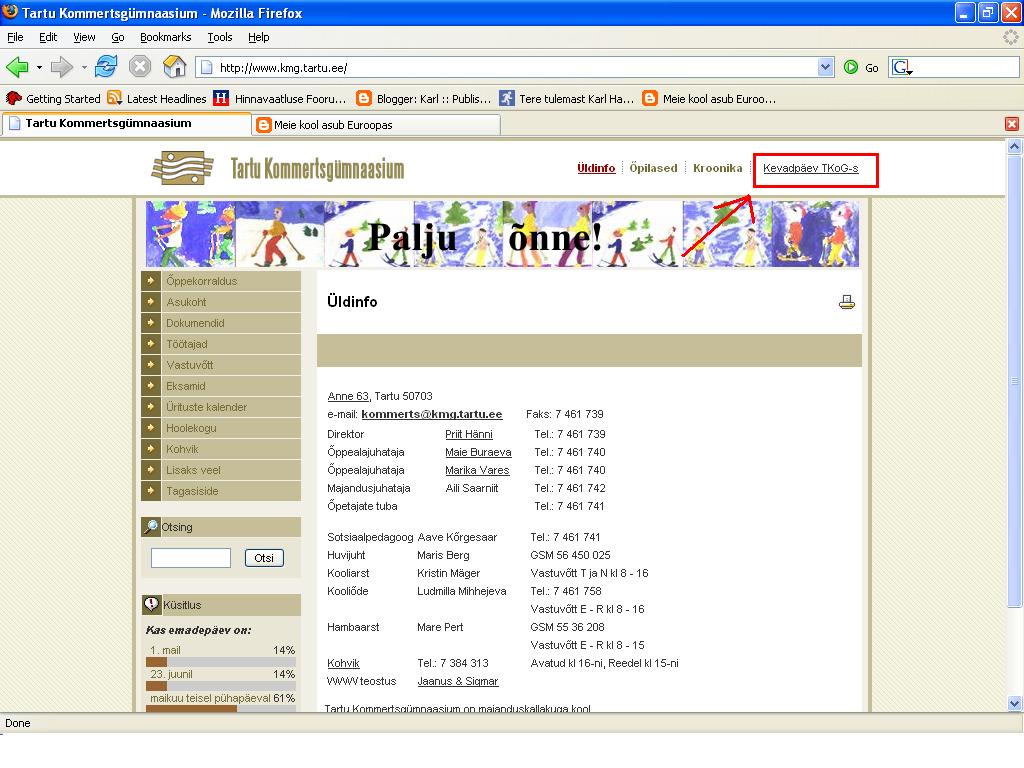The width and height of the screenshot is (1024, 768).
Task: Click the page scrollbar up arrow
Action: click(x=1014, y=146)
